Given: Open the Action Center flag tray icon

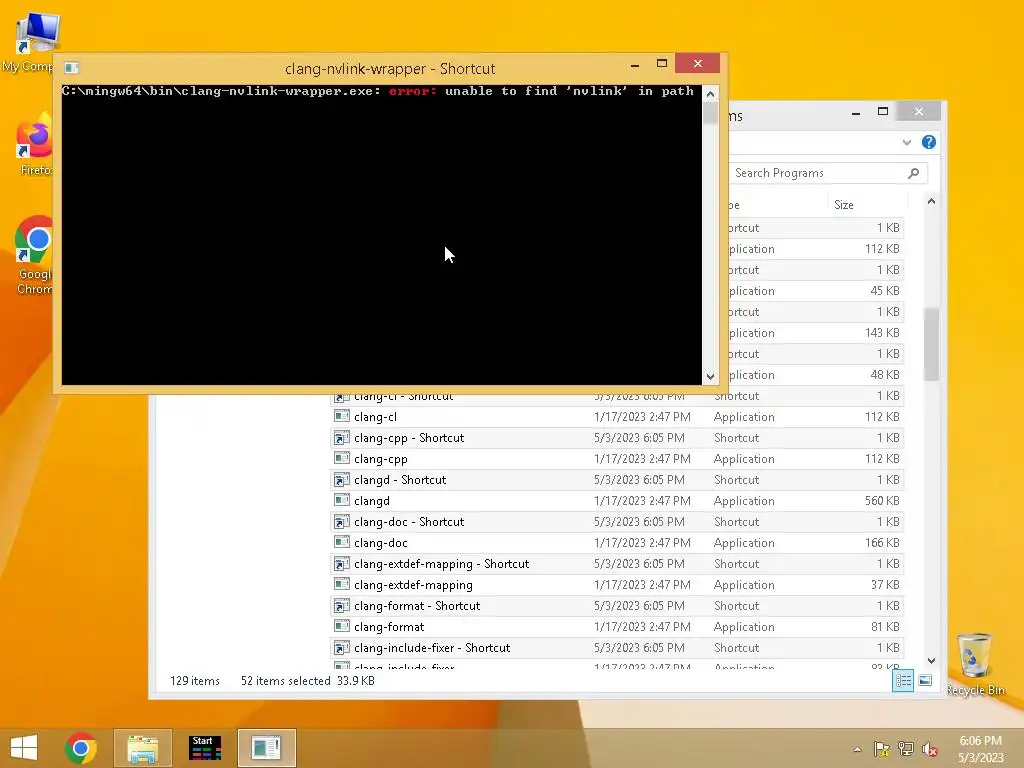Looking at the screenshot, I should (x=882, y=749).
